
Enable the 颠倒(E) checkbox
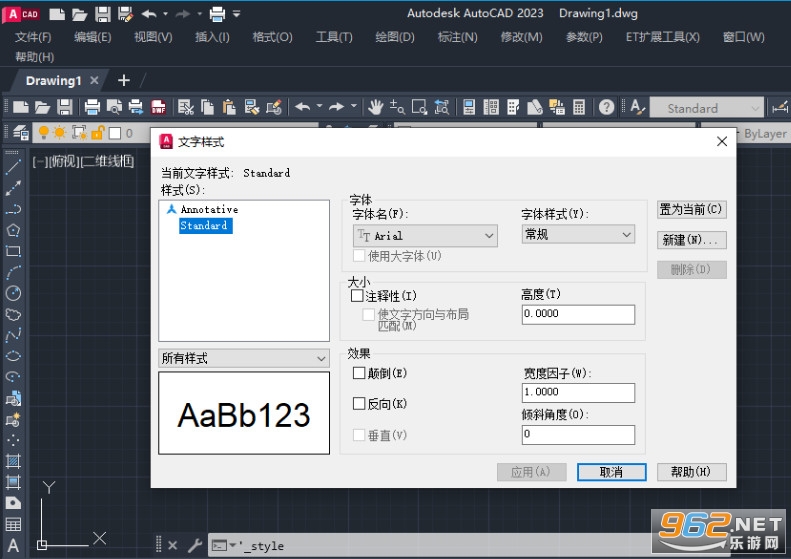point(359,373)
